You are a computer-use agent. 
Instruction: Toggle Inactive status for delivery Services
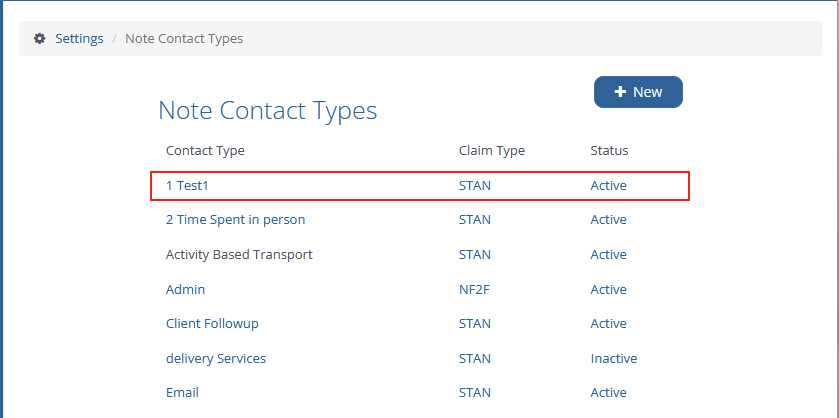click(613, 358)
